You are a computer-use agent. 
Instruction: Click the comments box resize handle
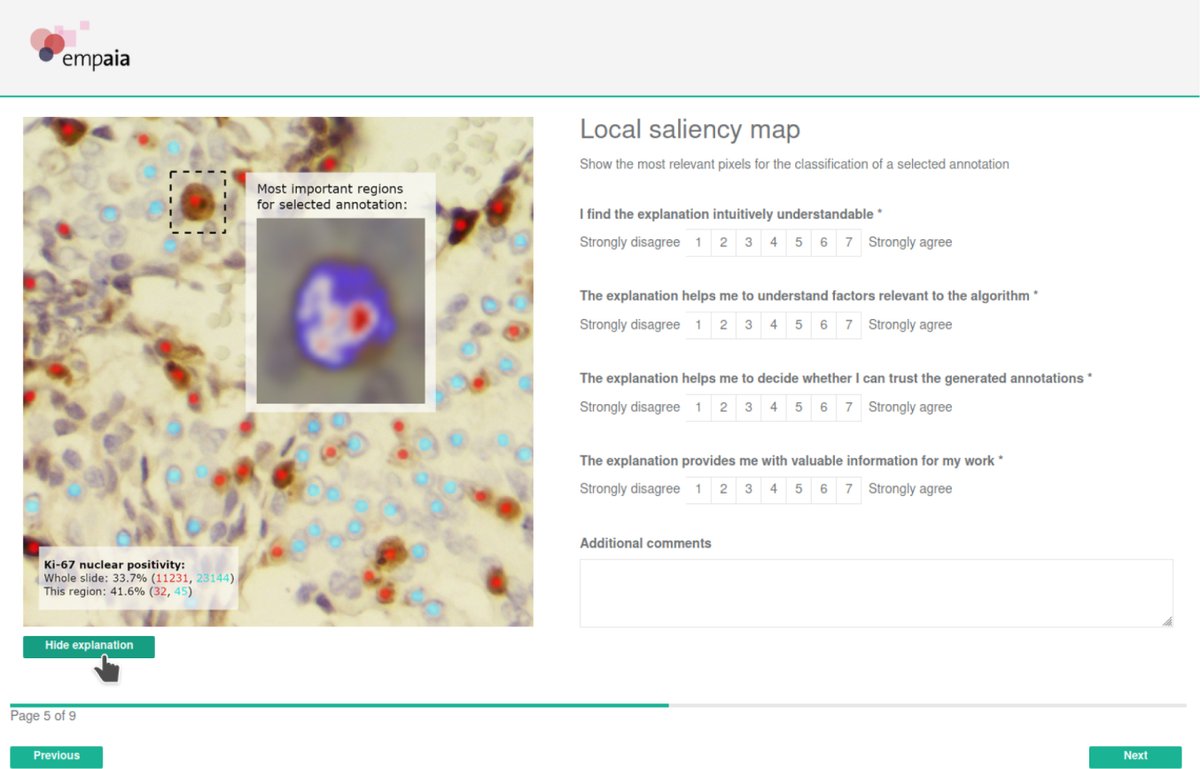click(x=1167, y=621)
